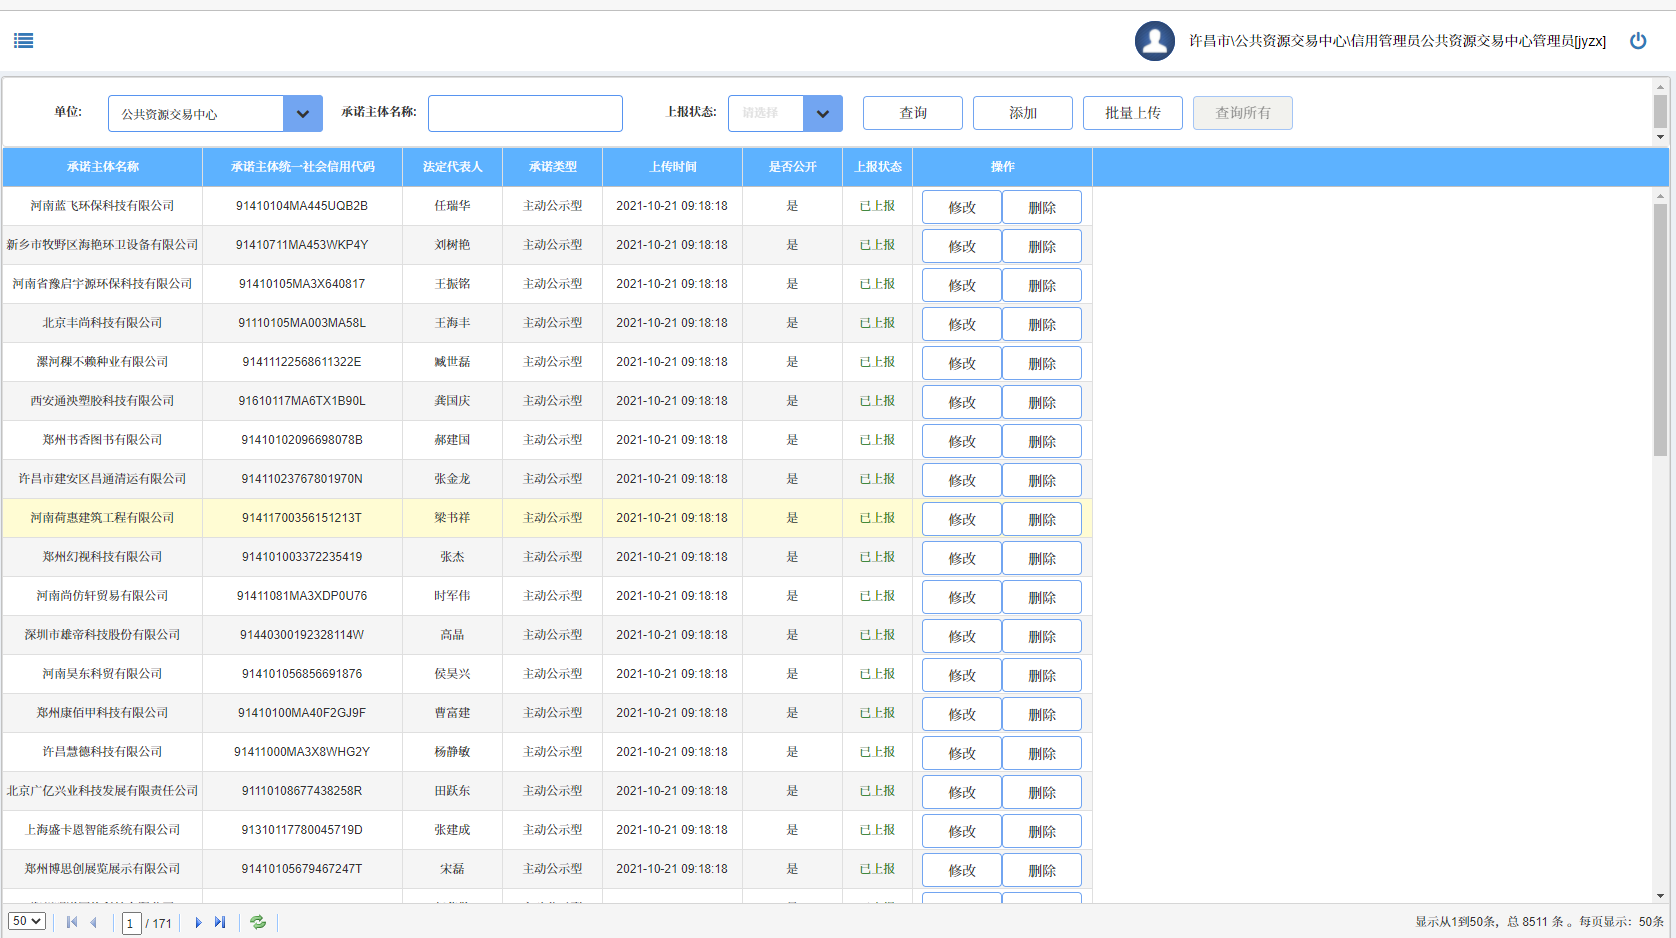Click the table scrollbar down arrow
This screenshot has width=1676, height=938.
tap(1660, 896)
